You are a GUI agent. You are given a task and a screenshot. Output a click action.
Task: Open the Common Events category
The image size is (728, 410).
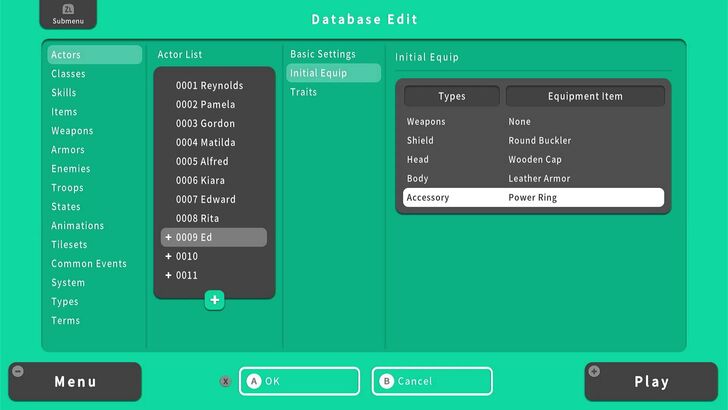(89, 264)
